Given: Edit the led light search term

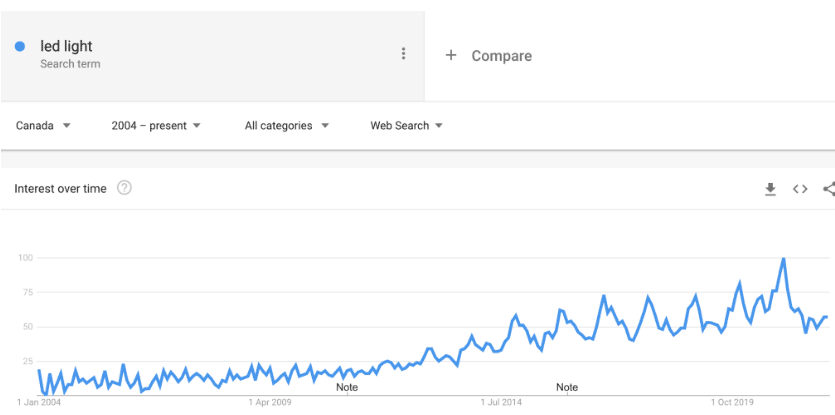Looking at the screenshot, I should 66,46.
